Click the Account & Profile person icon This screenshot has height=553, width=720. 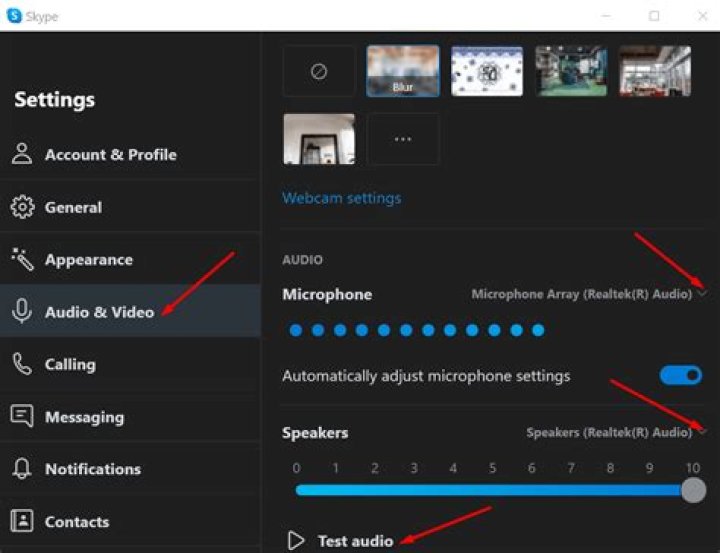[x=22, y=154]
